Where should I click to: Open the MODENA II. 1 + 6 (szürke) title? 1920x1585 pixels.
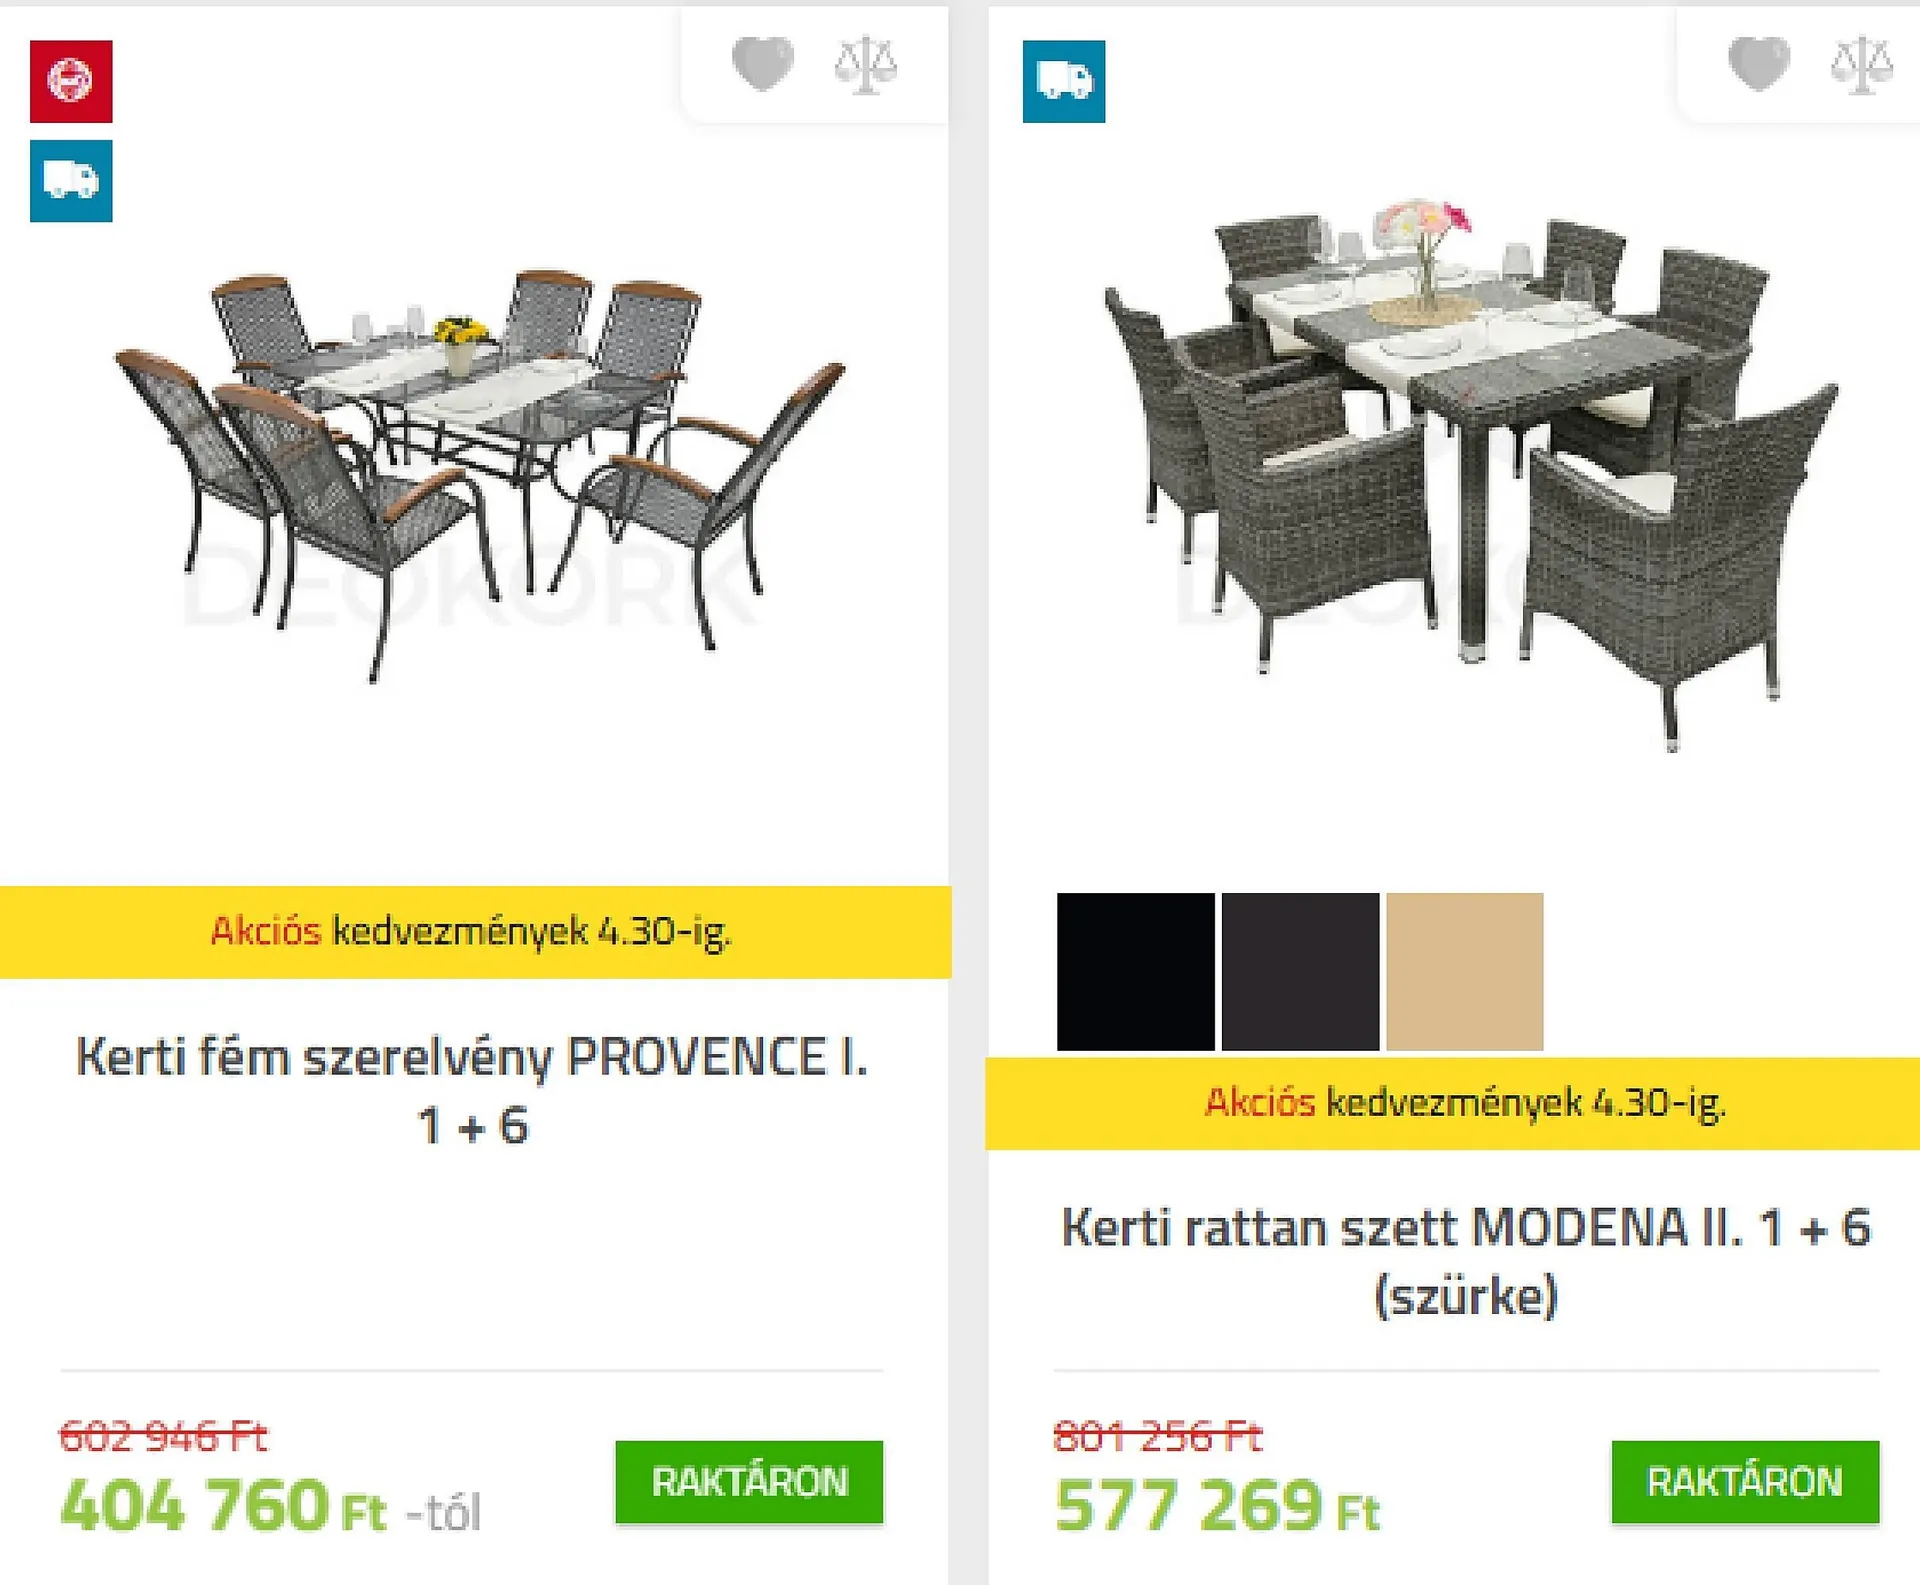tap(1466, 1261)
